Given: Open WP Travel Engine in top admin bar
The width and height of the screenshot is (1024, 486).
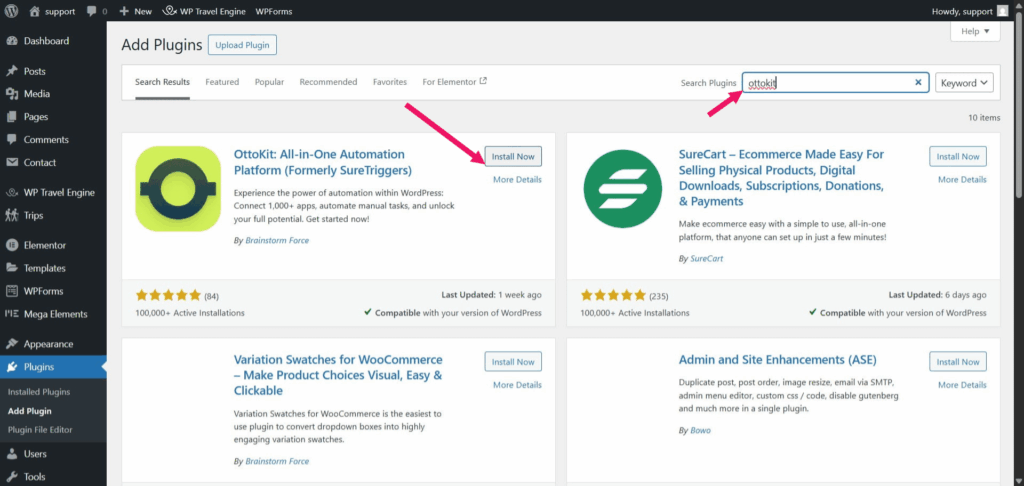Looking at the screenshot, I should pos(204,11).
